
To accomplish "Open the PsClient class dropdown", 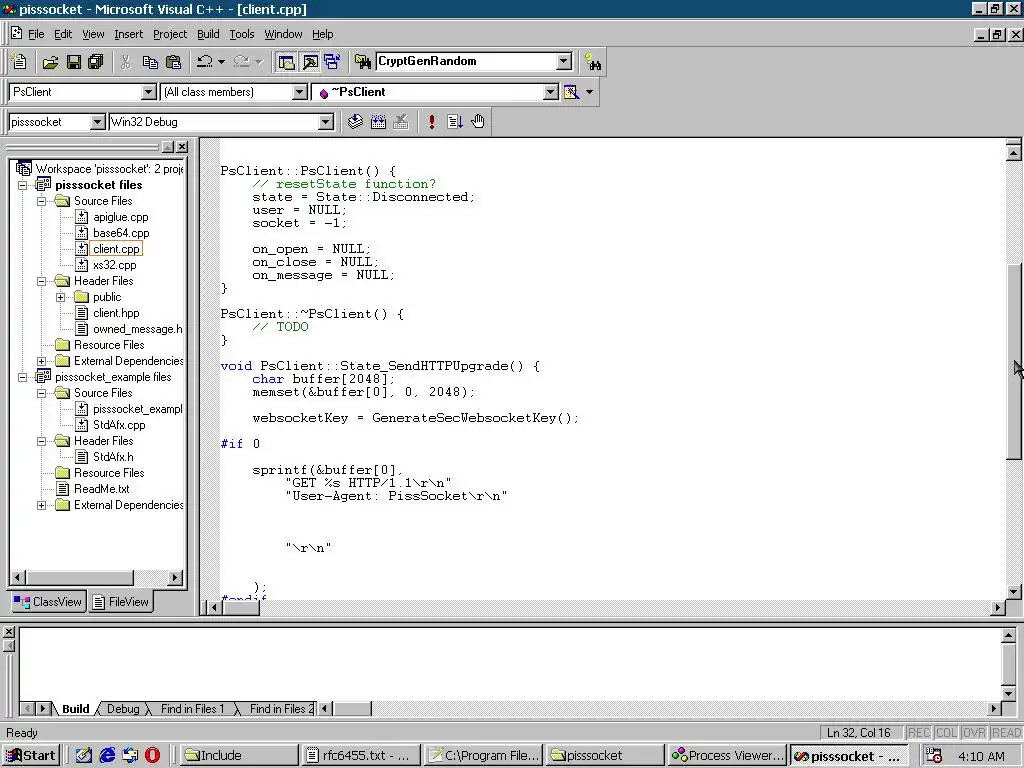I will (x=149, y=92).
